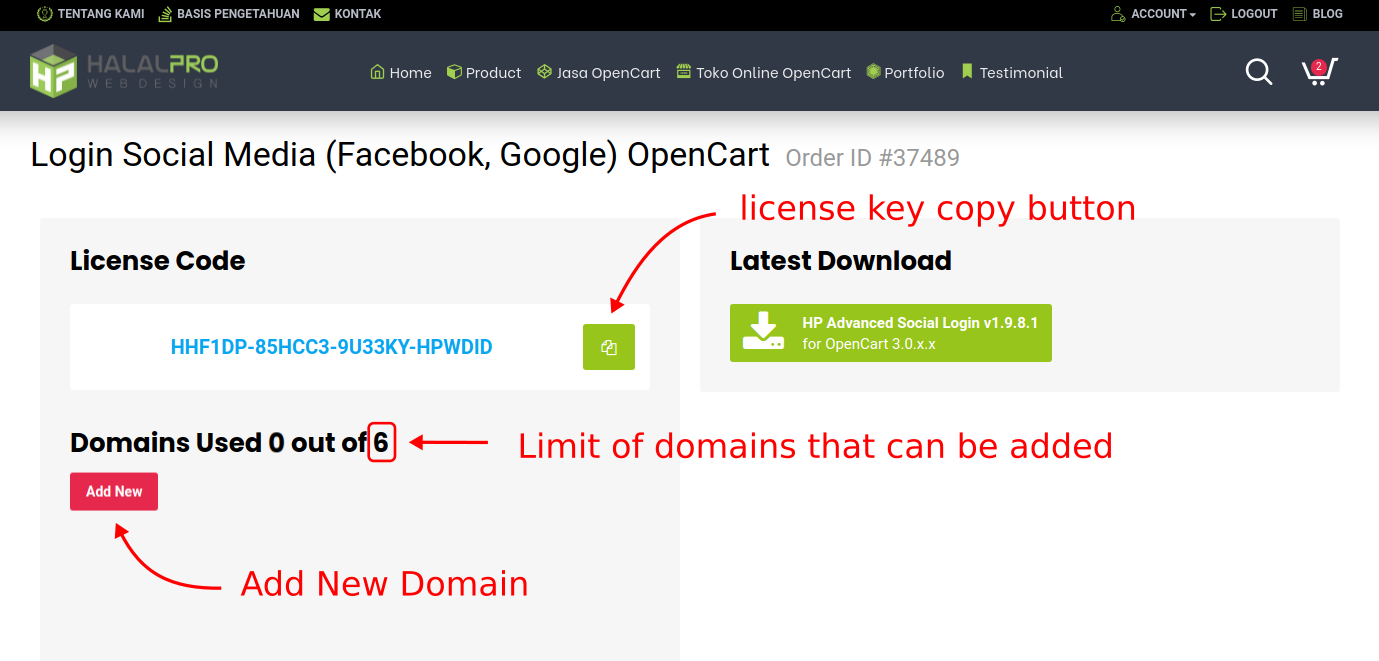Expand the Account dropdown menu
The height and width of the screenshot is (661, 1379).
coord(1154,14)
